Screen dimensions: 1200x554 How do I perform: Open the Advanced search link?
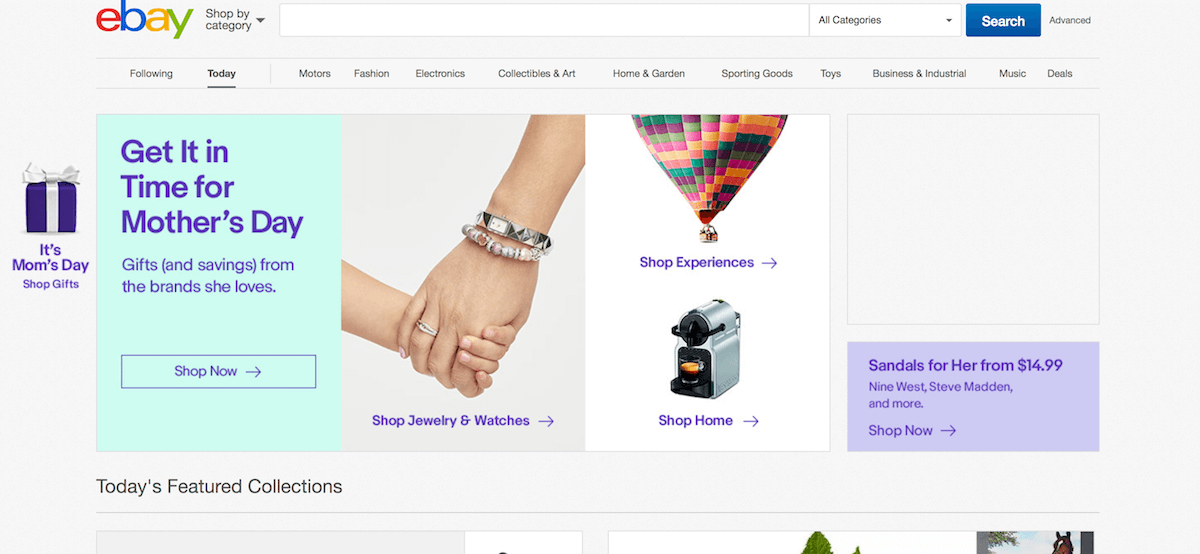click(x=1070, y=20)
